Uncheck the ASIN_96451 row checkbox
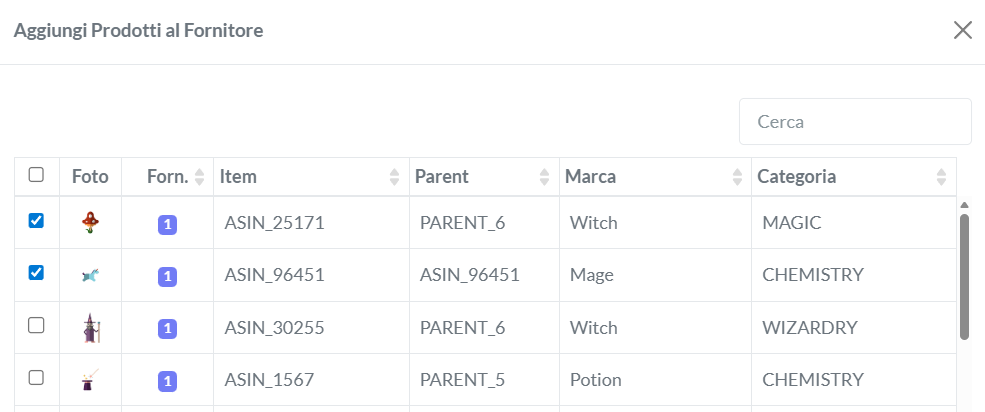 [x=36, y=273]
